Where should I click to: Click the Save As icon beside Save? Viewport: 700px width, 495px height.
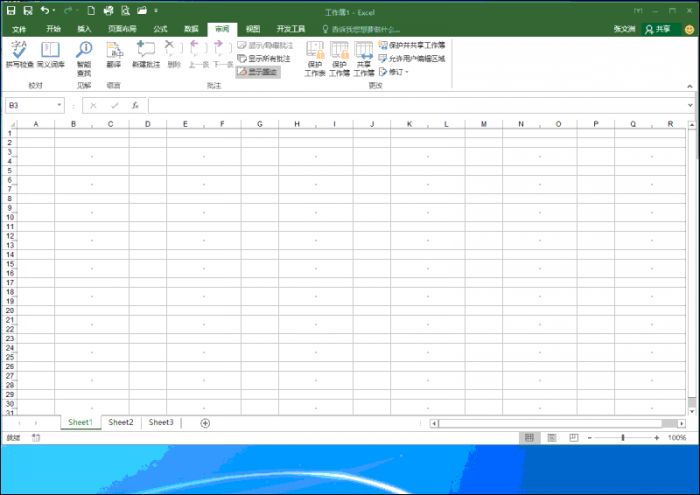tap(28, 10)
